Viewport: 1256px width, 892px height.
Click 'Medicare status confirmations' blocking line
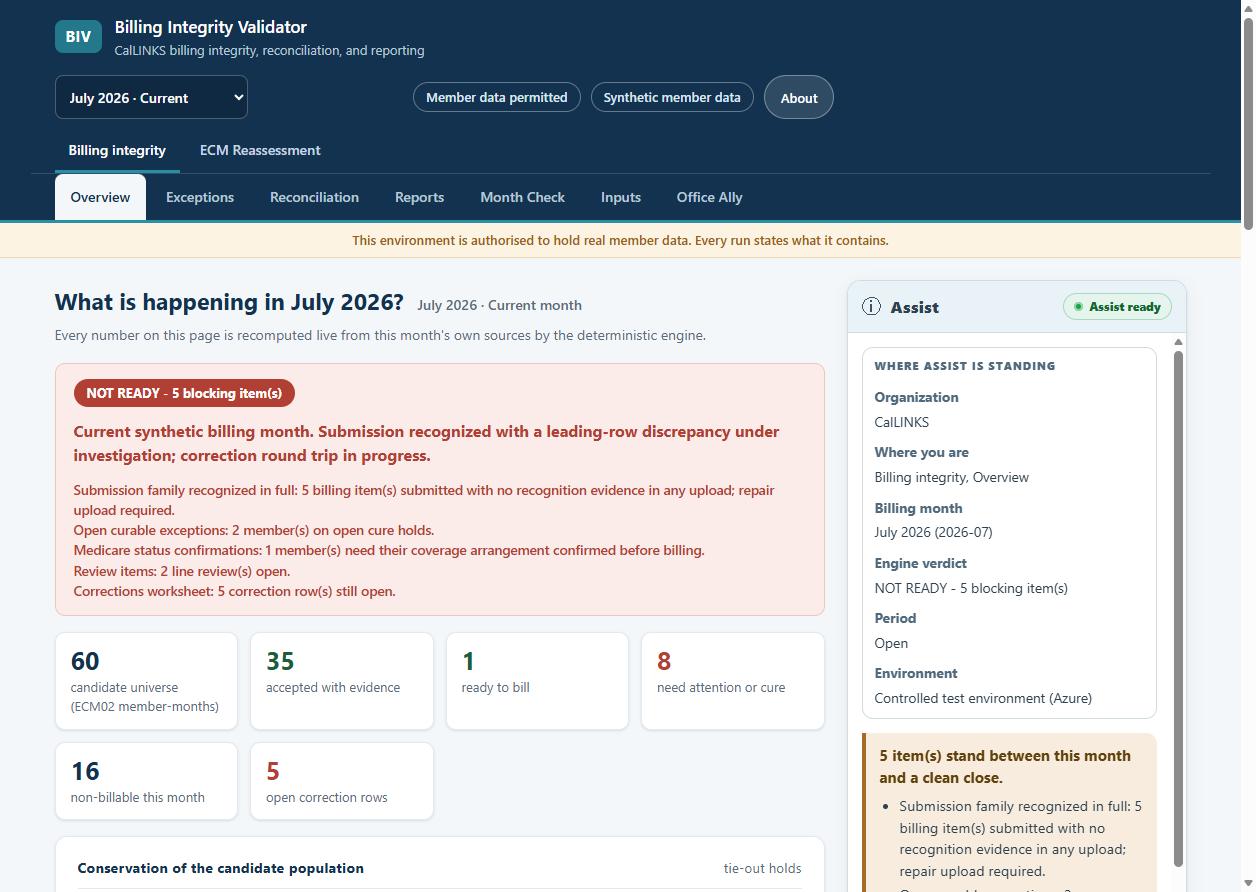pos(389,550)
